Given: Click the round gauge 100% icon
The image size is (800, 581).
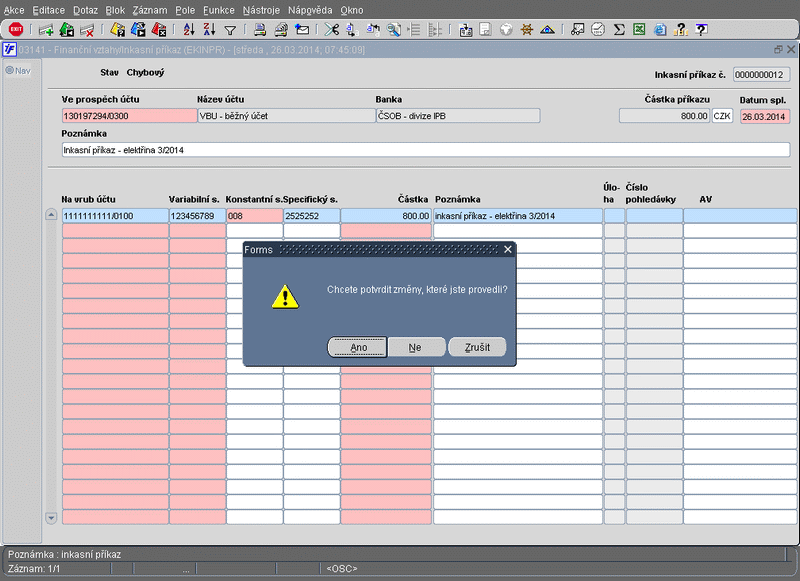Looking at the screenshot, I should coord(598,30).
